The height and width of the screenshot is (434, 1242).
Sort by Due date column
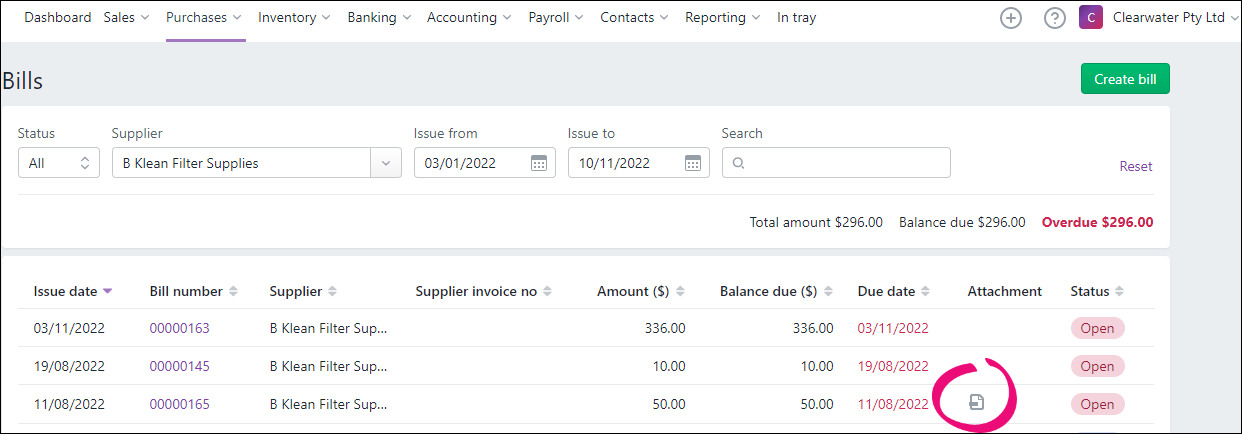pyautogui.click(x=894, y=291)
